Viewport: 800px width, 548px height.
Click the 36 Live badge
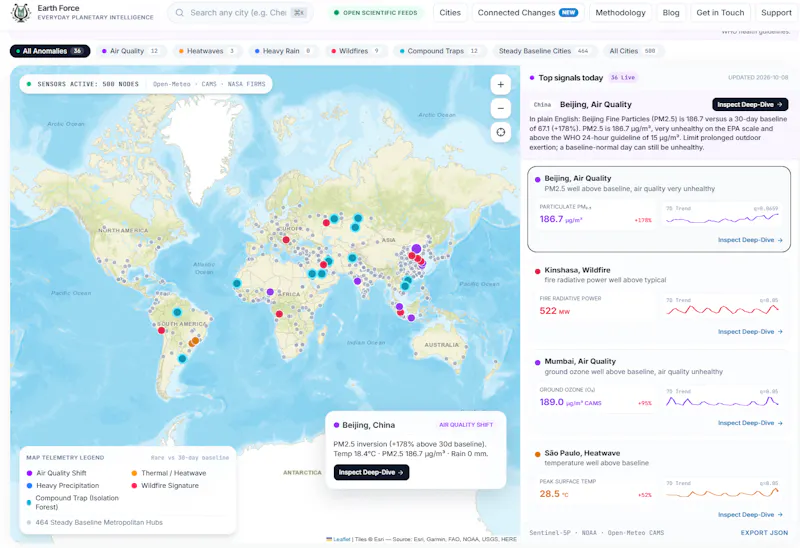pyautogui.click(x=623, y=78)
